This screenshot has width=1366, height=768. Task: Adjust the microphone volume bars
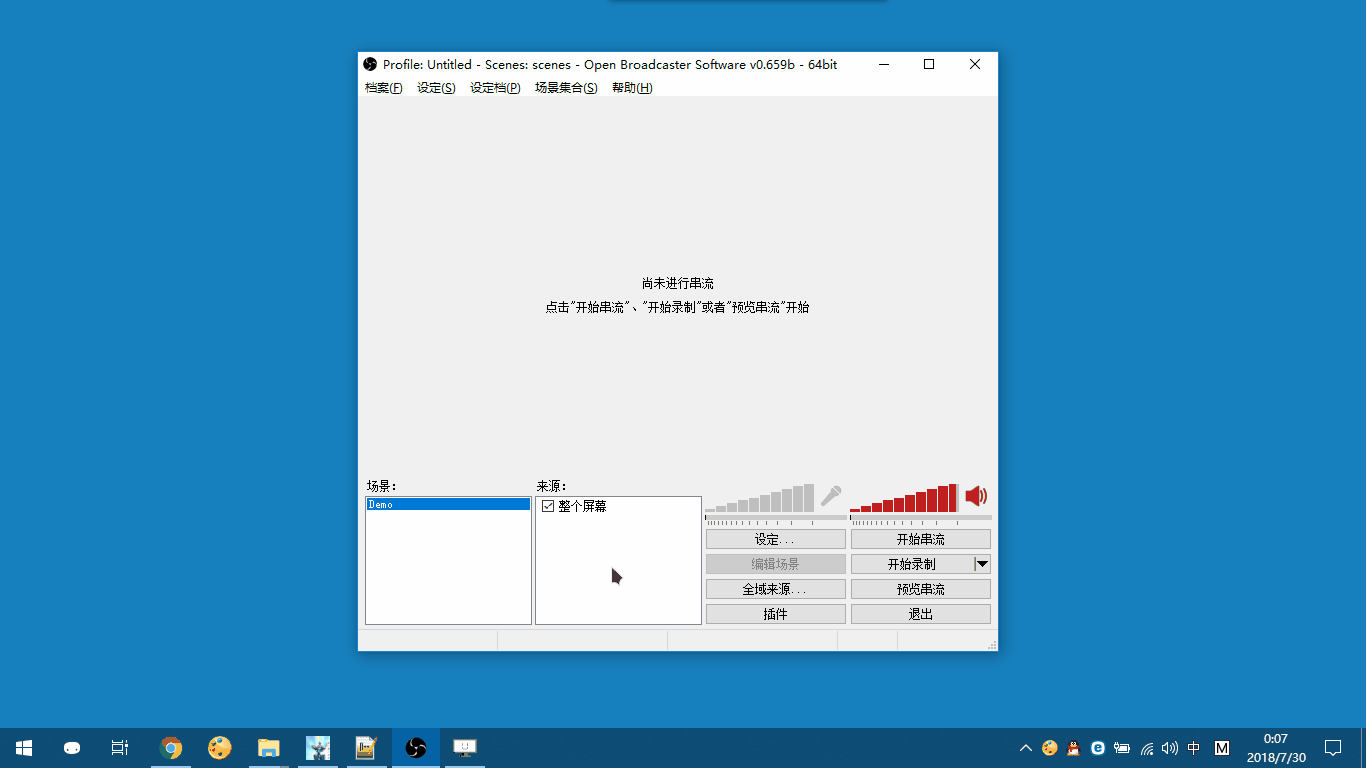760,499
